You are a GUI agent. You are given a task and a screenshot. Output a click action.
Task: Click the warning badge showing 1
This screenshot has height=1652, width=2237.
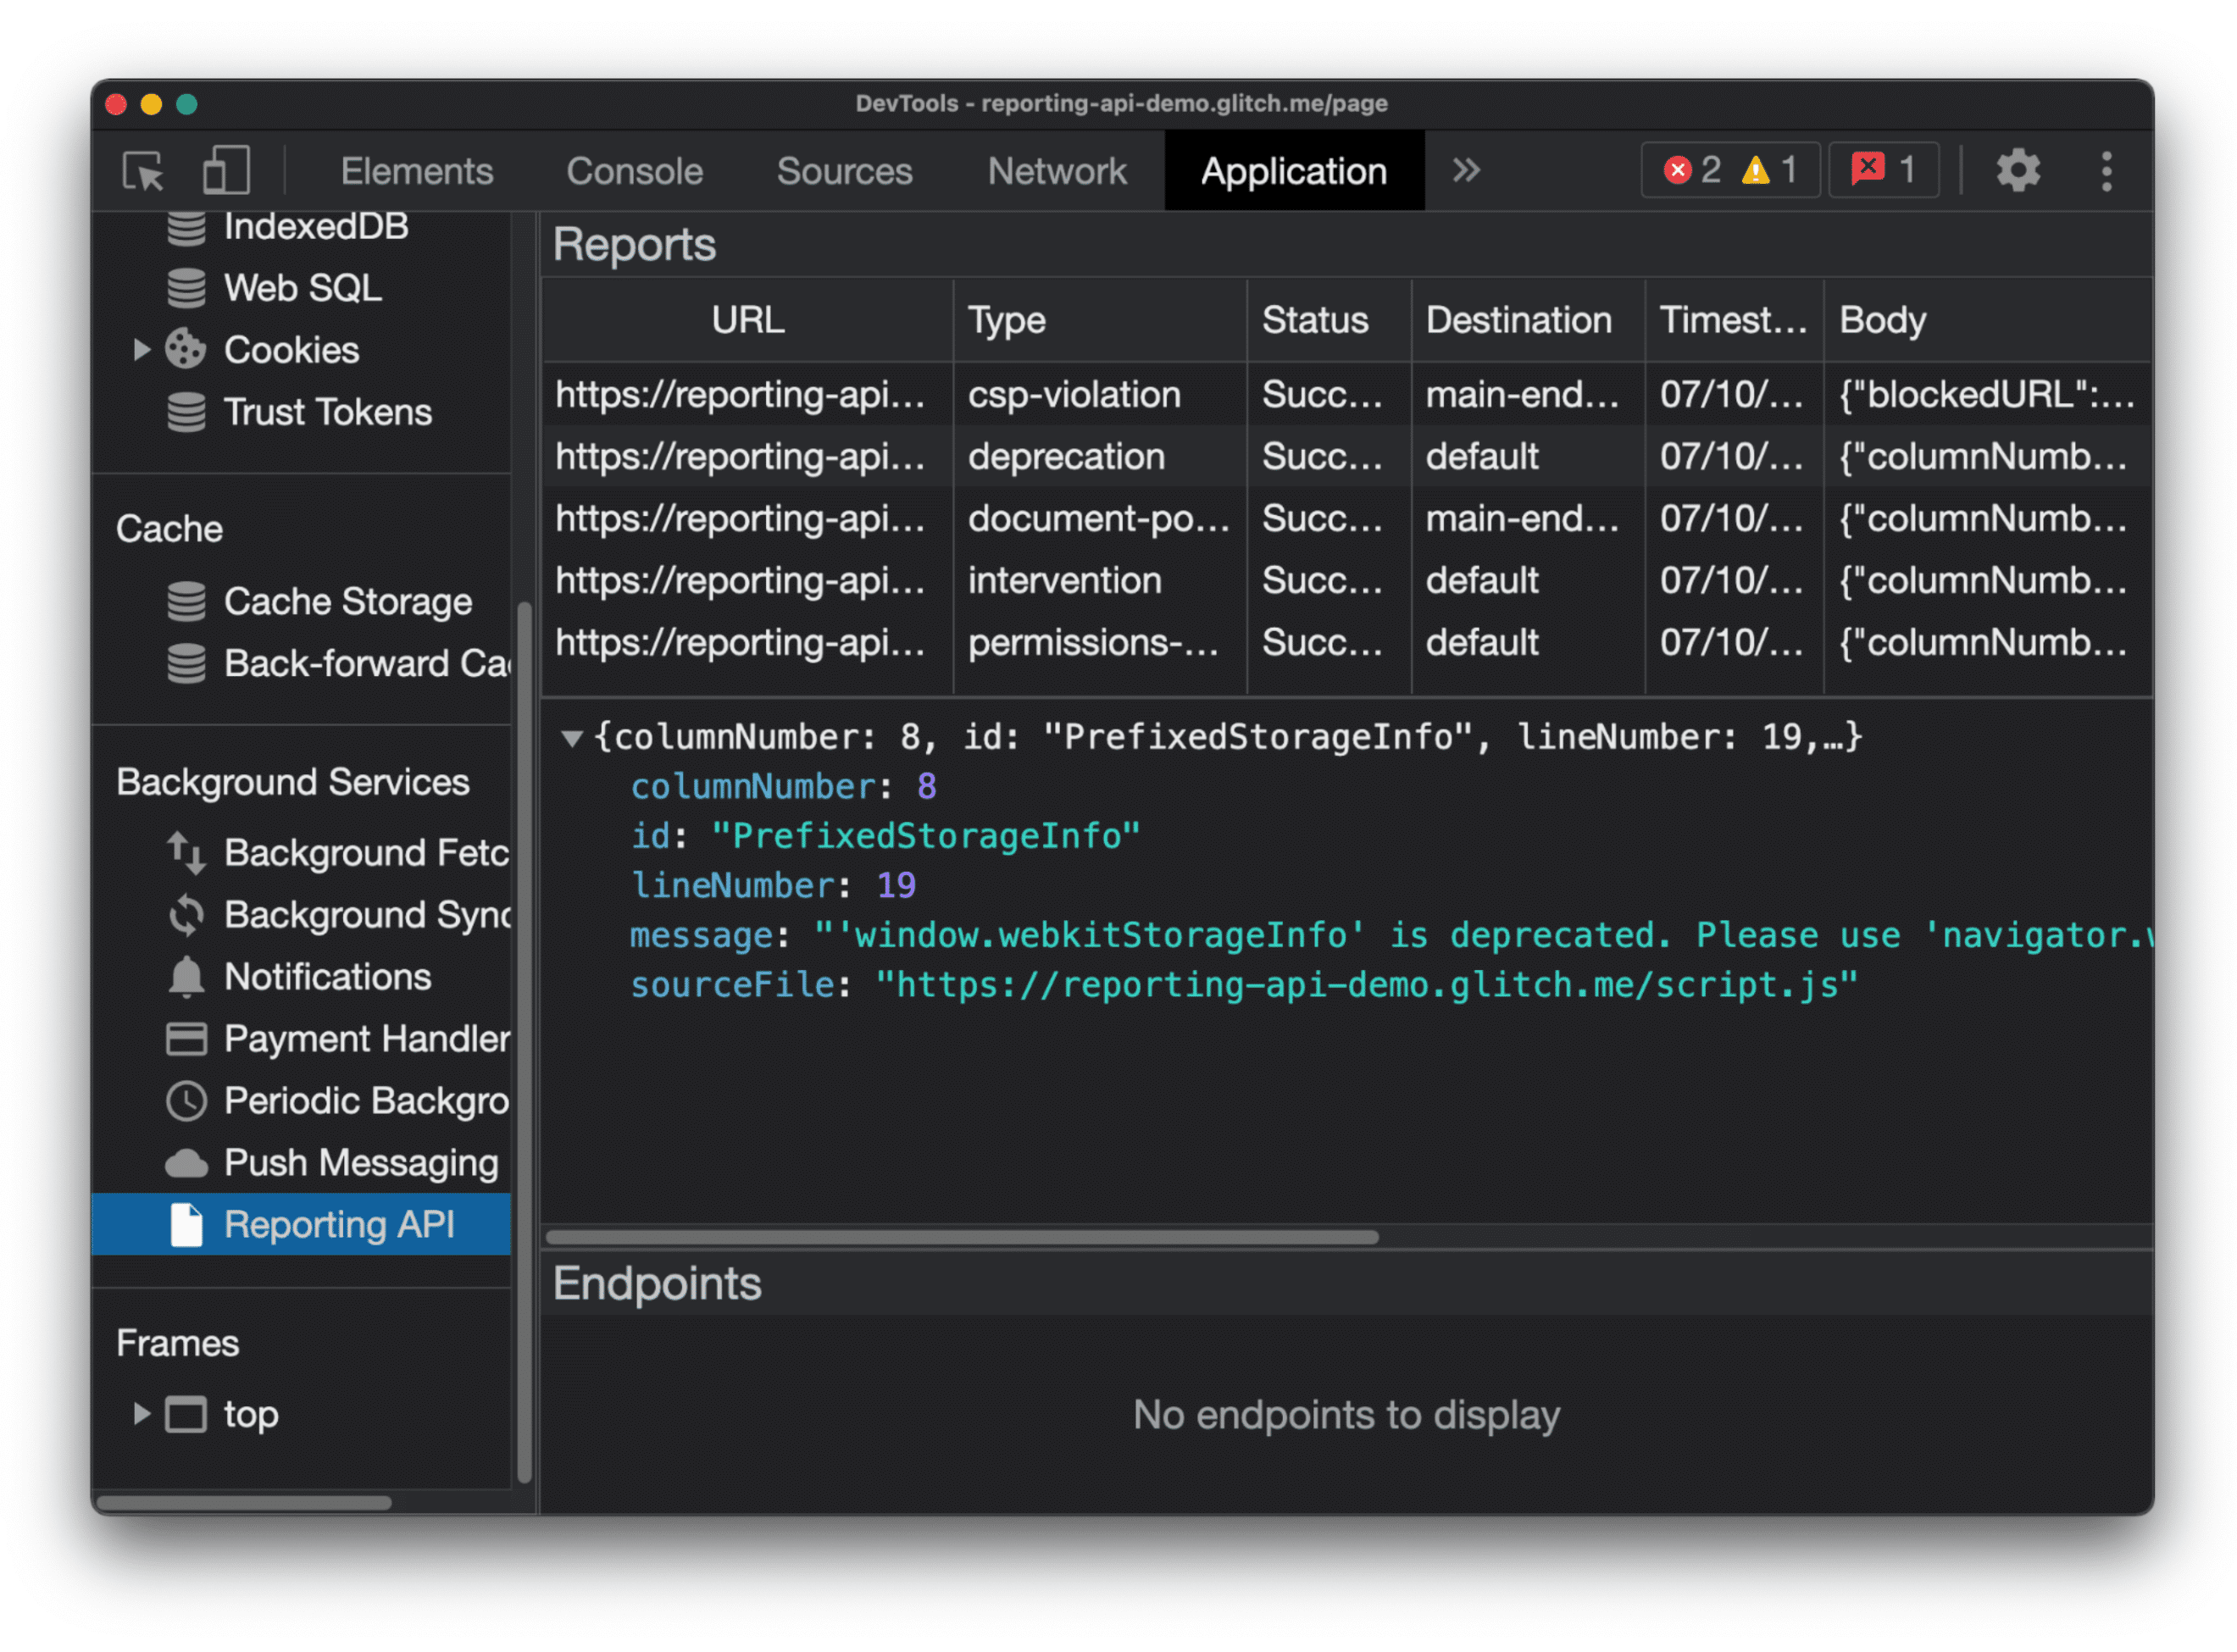1779,169
